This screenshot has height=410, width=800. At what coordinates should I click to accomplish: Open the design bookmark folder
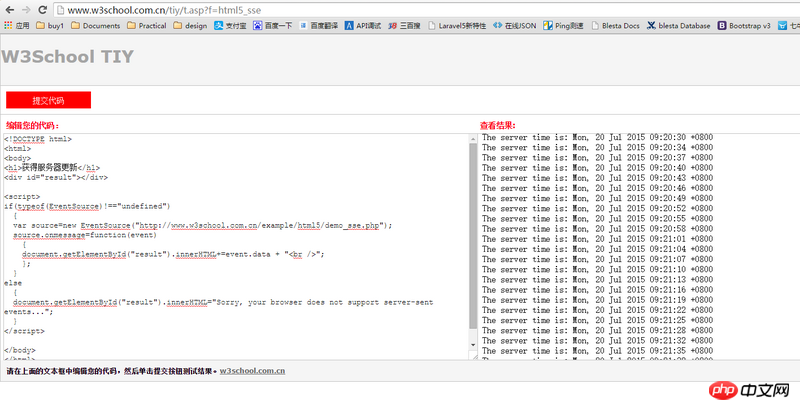pyautogui.click(x=190, y=25)
